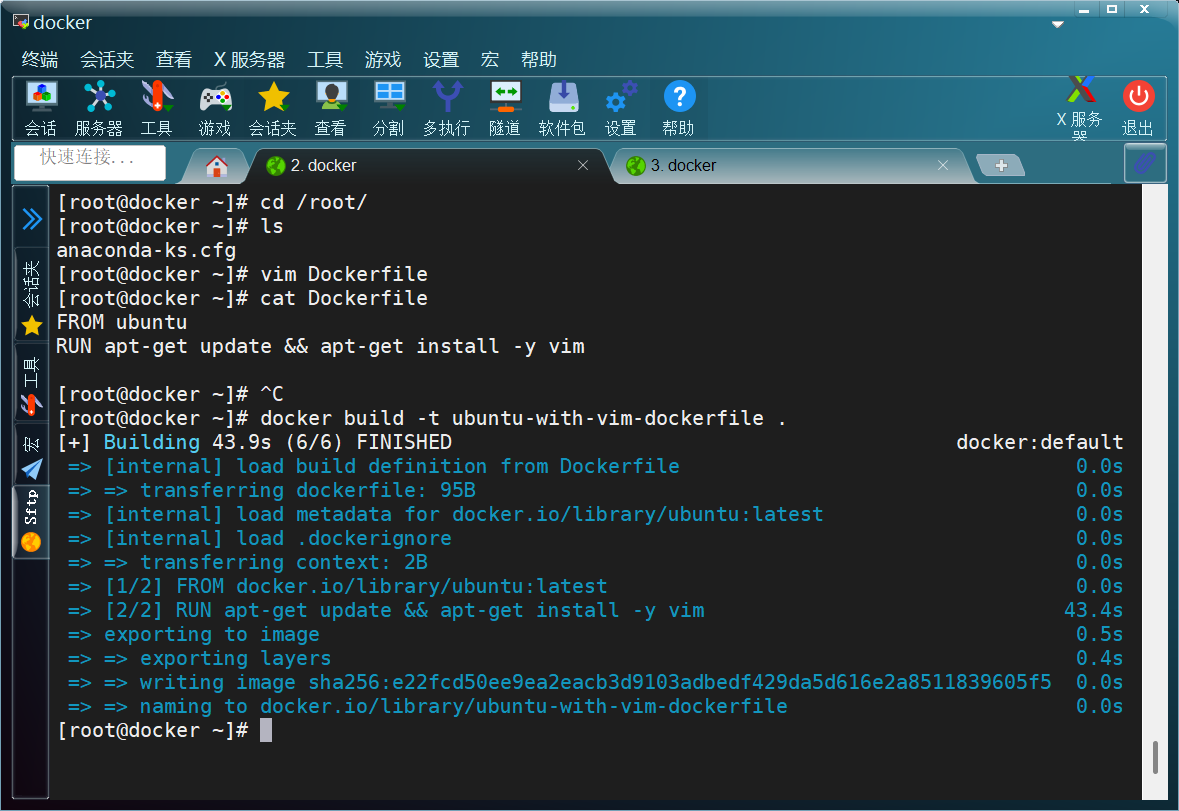Add a new tab with plus button
This screenshot has height=811, width=1179.
tap(1001, 165)
